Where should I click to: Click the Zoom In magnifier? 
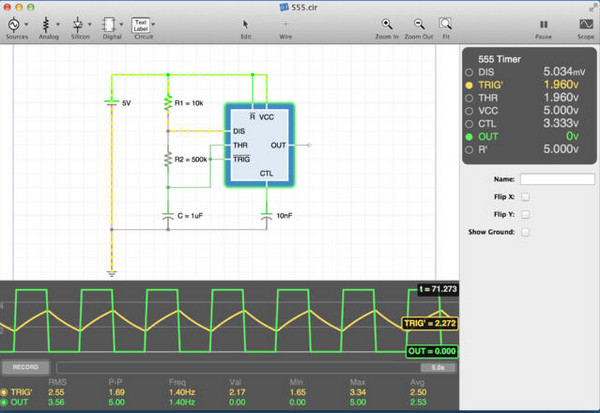[388, 24]
